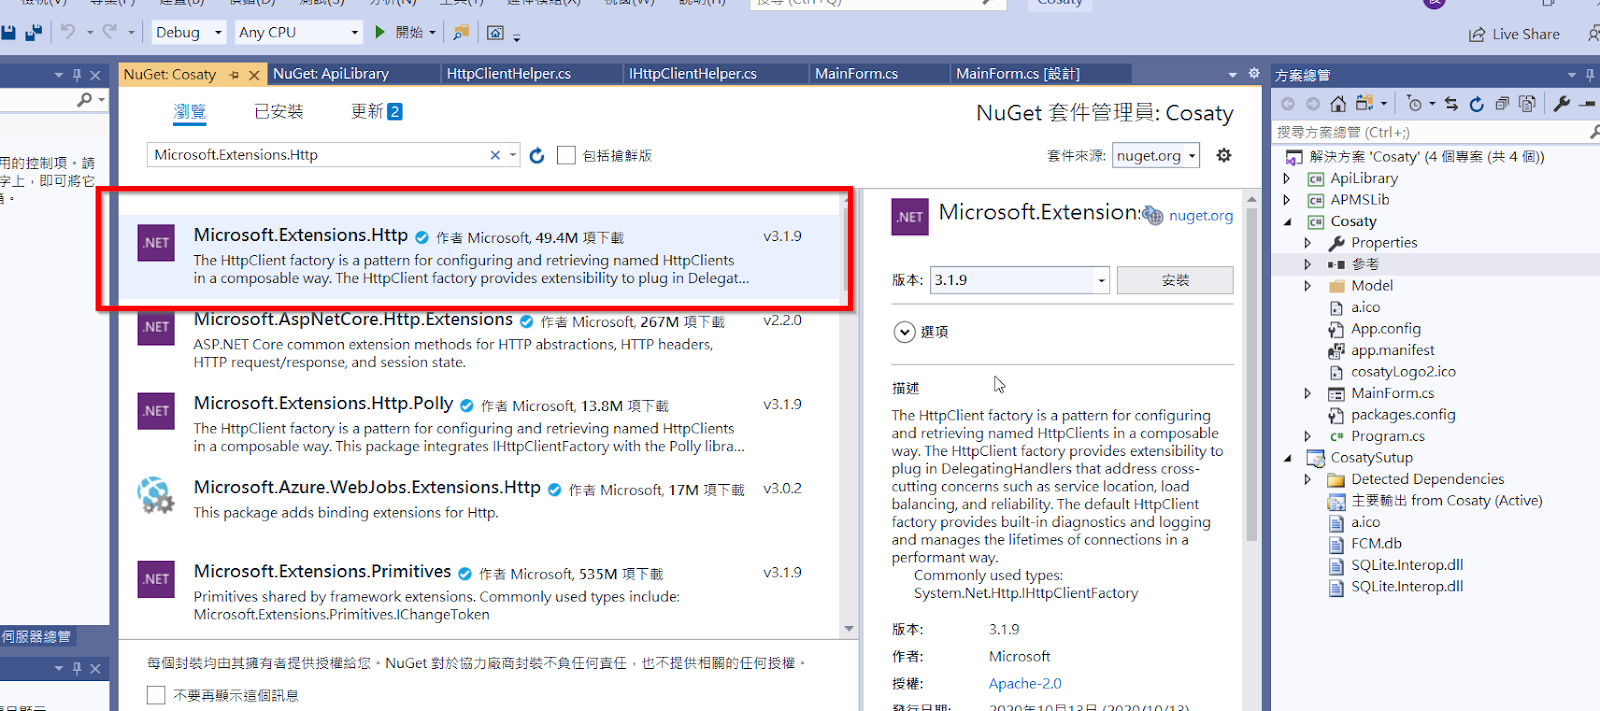Expand the Model folder arrow
1600x711 pixels.
(1308, 286)
